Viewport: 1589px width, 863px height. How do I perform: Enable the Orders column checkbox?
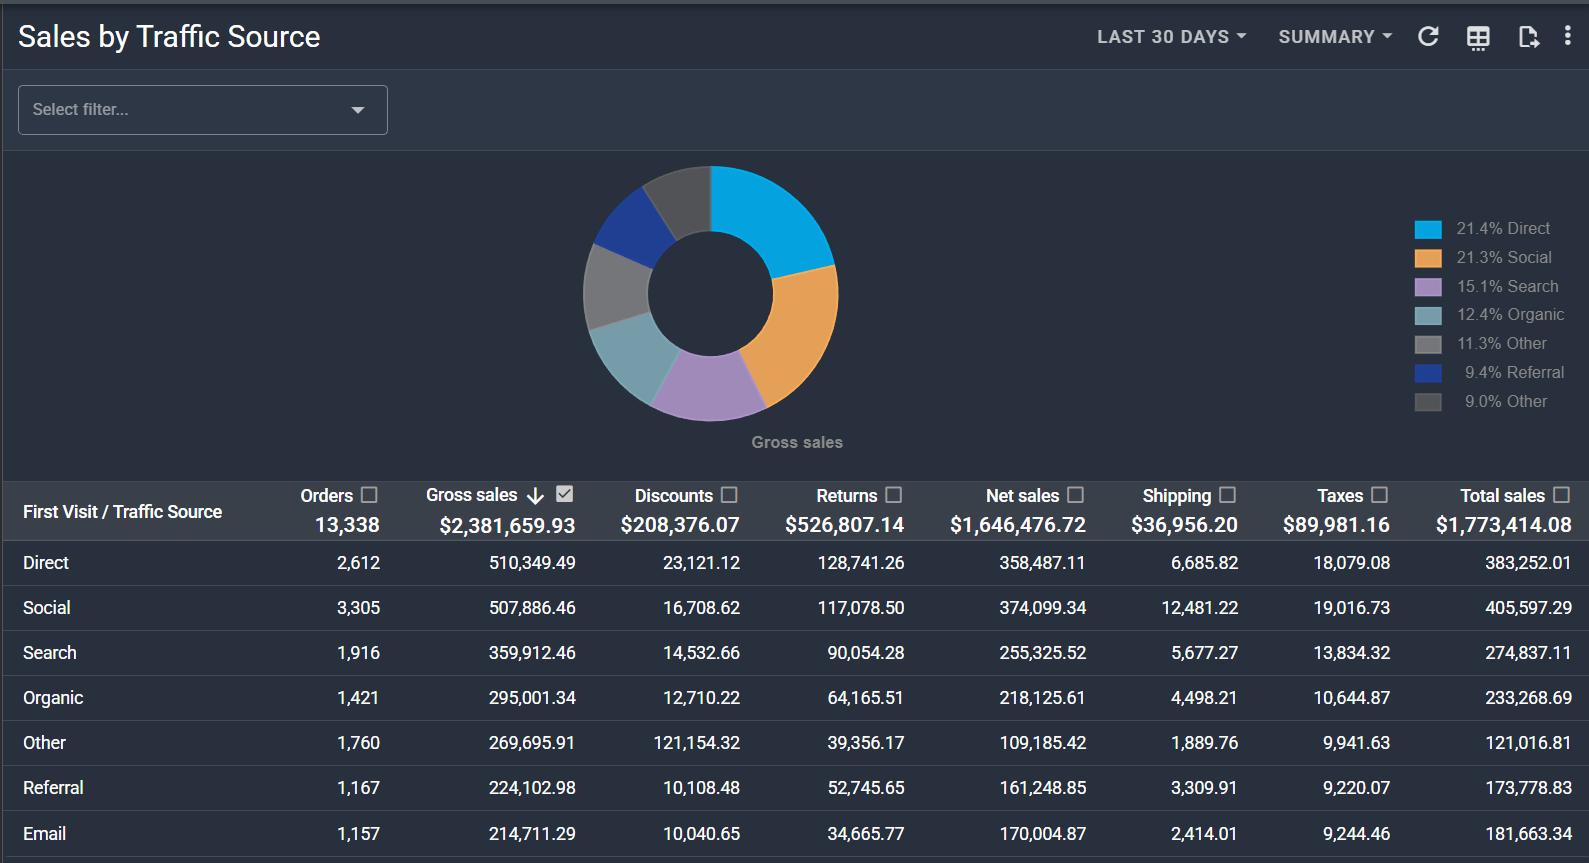pos(369,495)
